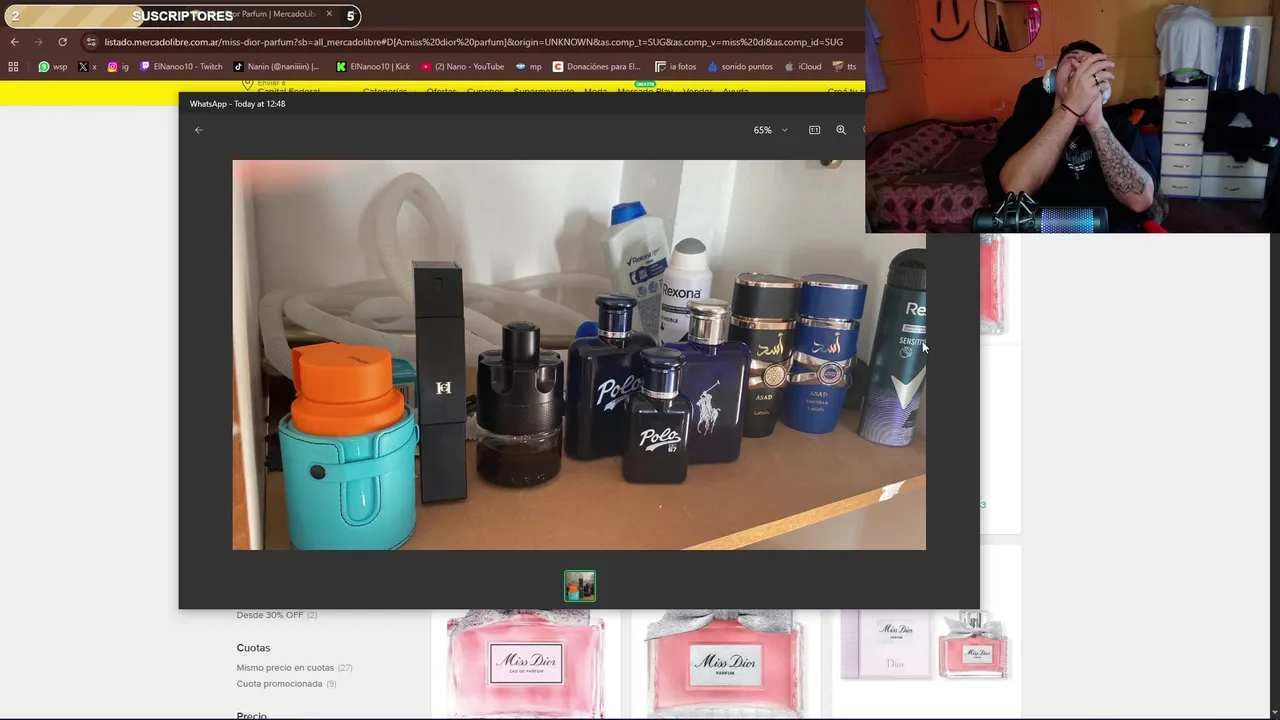Open the wsp WhatsApp bookmark
The width and height of the screenshot is (1280, 720).
[53, 67]
